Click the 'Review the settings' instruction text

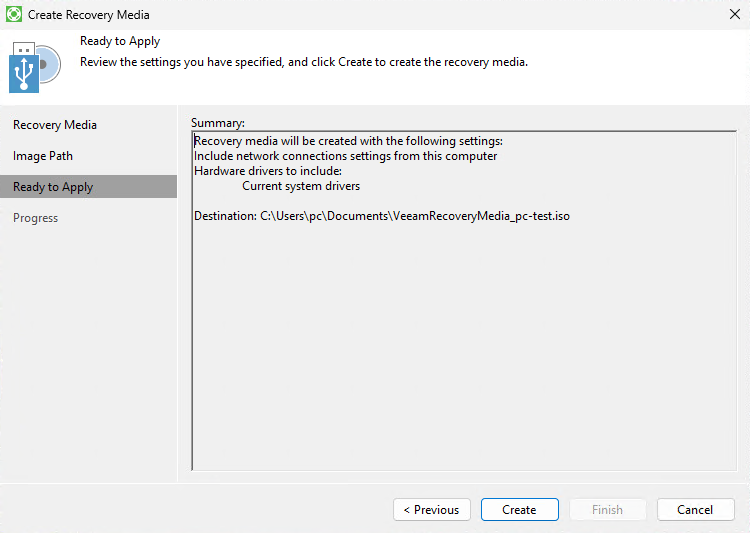click(304, 62)
